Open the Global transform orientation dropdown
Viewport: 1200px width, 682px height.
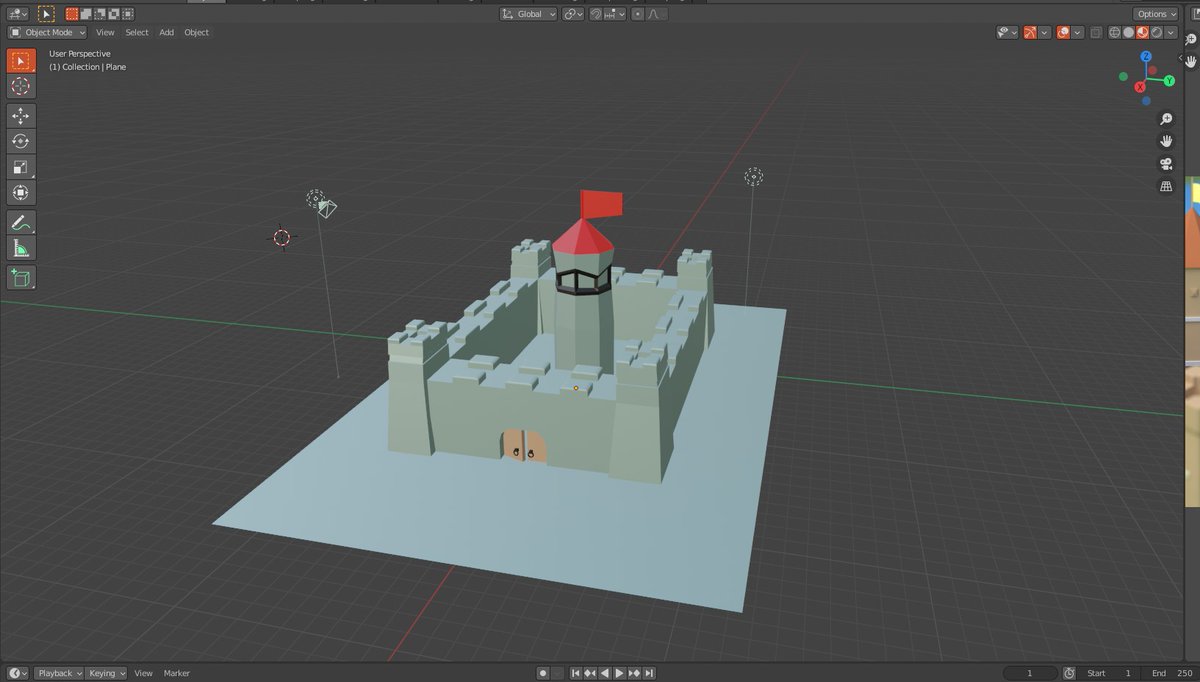point(528,13)
